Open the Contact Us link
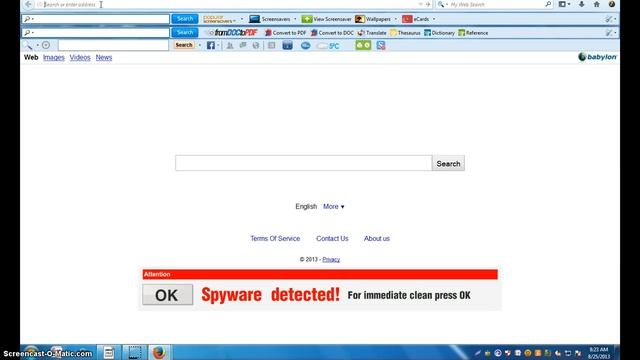The height and width of the screenshot is (360, 640). click(x=332, y=238)
